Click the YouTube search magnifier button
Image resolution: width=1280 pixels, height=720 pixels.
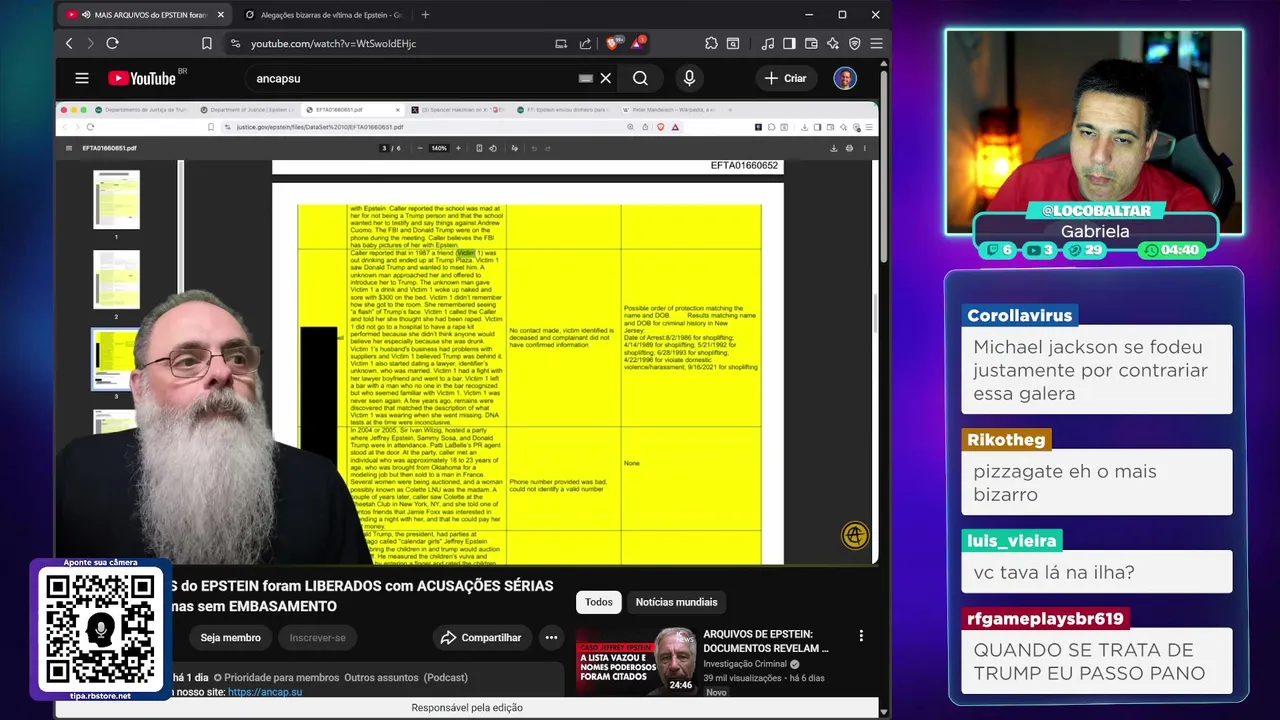click(640, 78)
